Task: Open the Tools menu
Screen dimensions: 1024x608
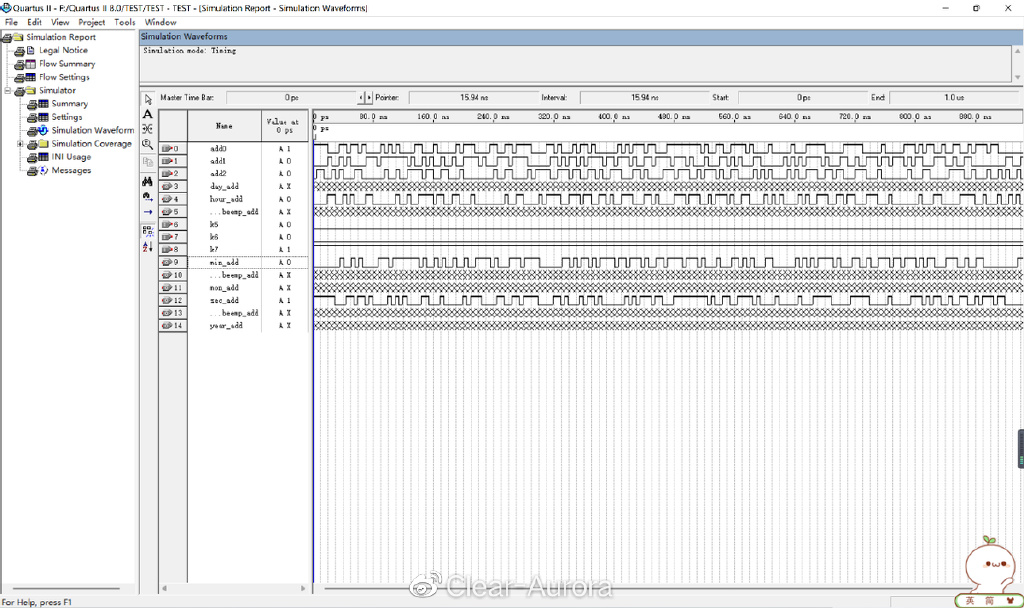Action: pyautogui.click(x=125, y=22)
